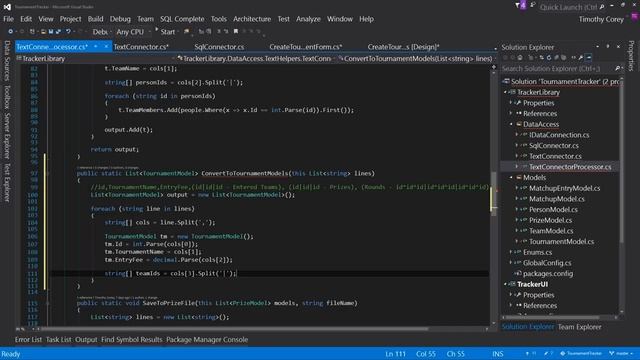Viewport: 640px width, 360px height.
Task: Select SqlConnector.cs in Solution Explorer tree
Action: [553, 146]
